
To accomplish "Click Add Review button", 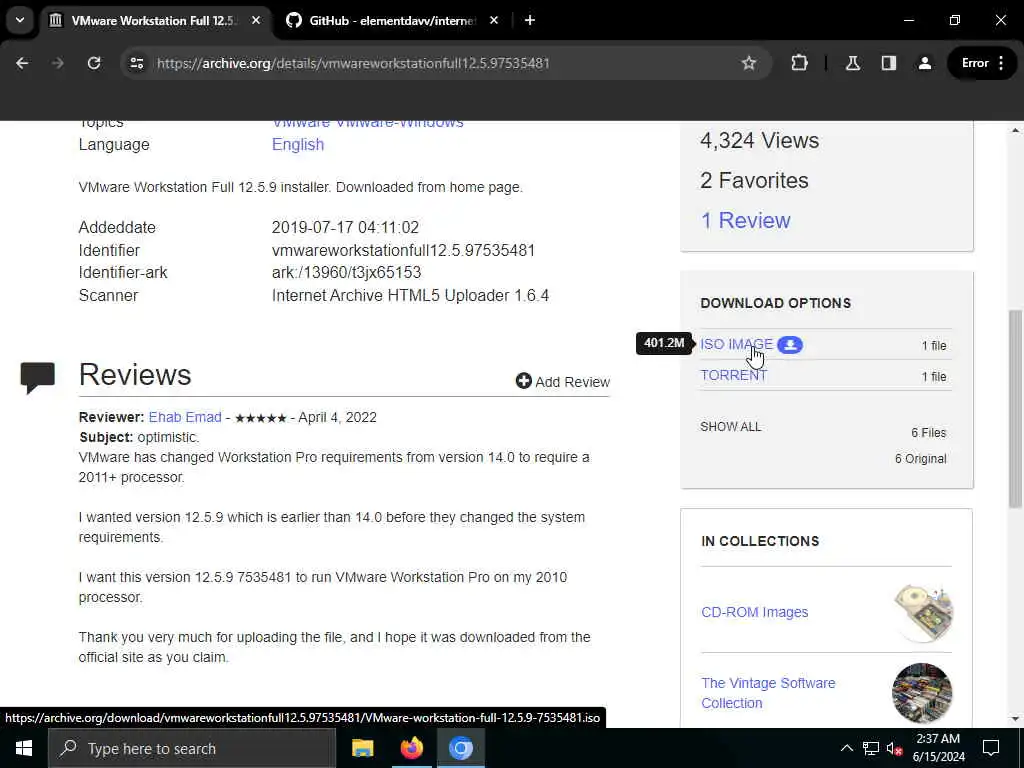I will (x=563, y=382).
